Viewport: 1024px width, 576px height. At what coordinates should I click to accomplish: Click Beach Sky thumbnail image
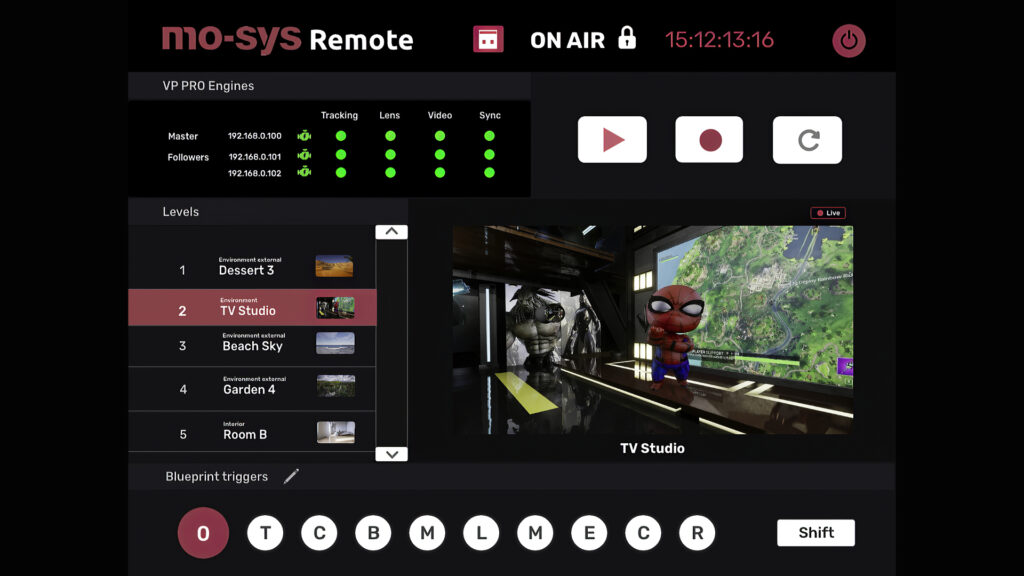pos(336,343)
